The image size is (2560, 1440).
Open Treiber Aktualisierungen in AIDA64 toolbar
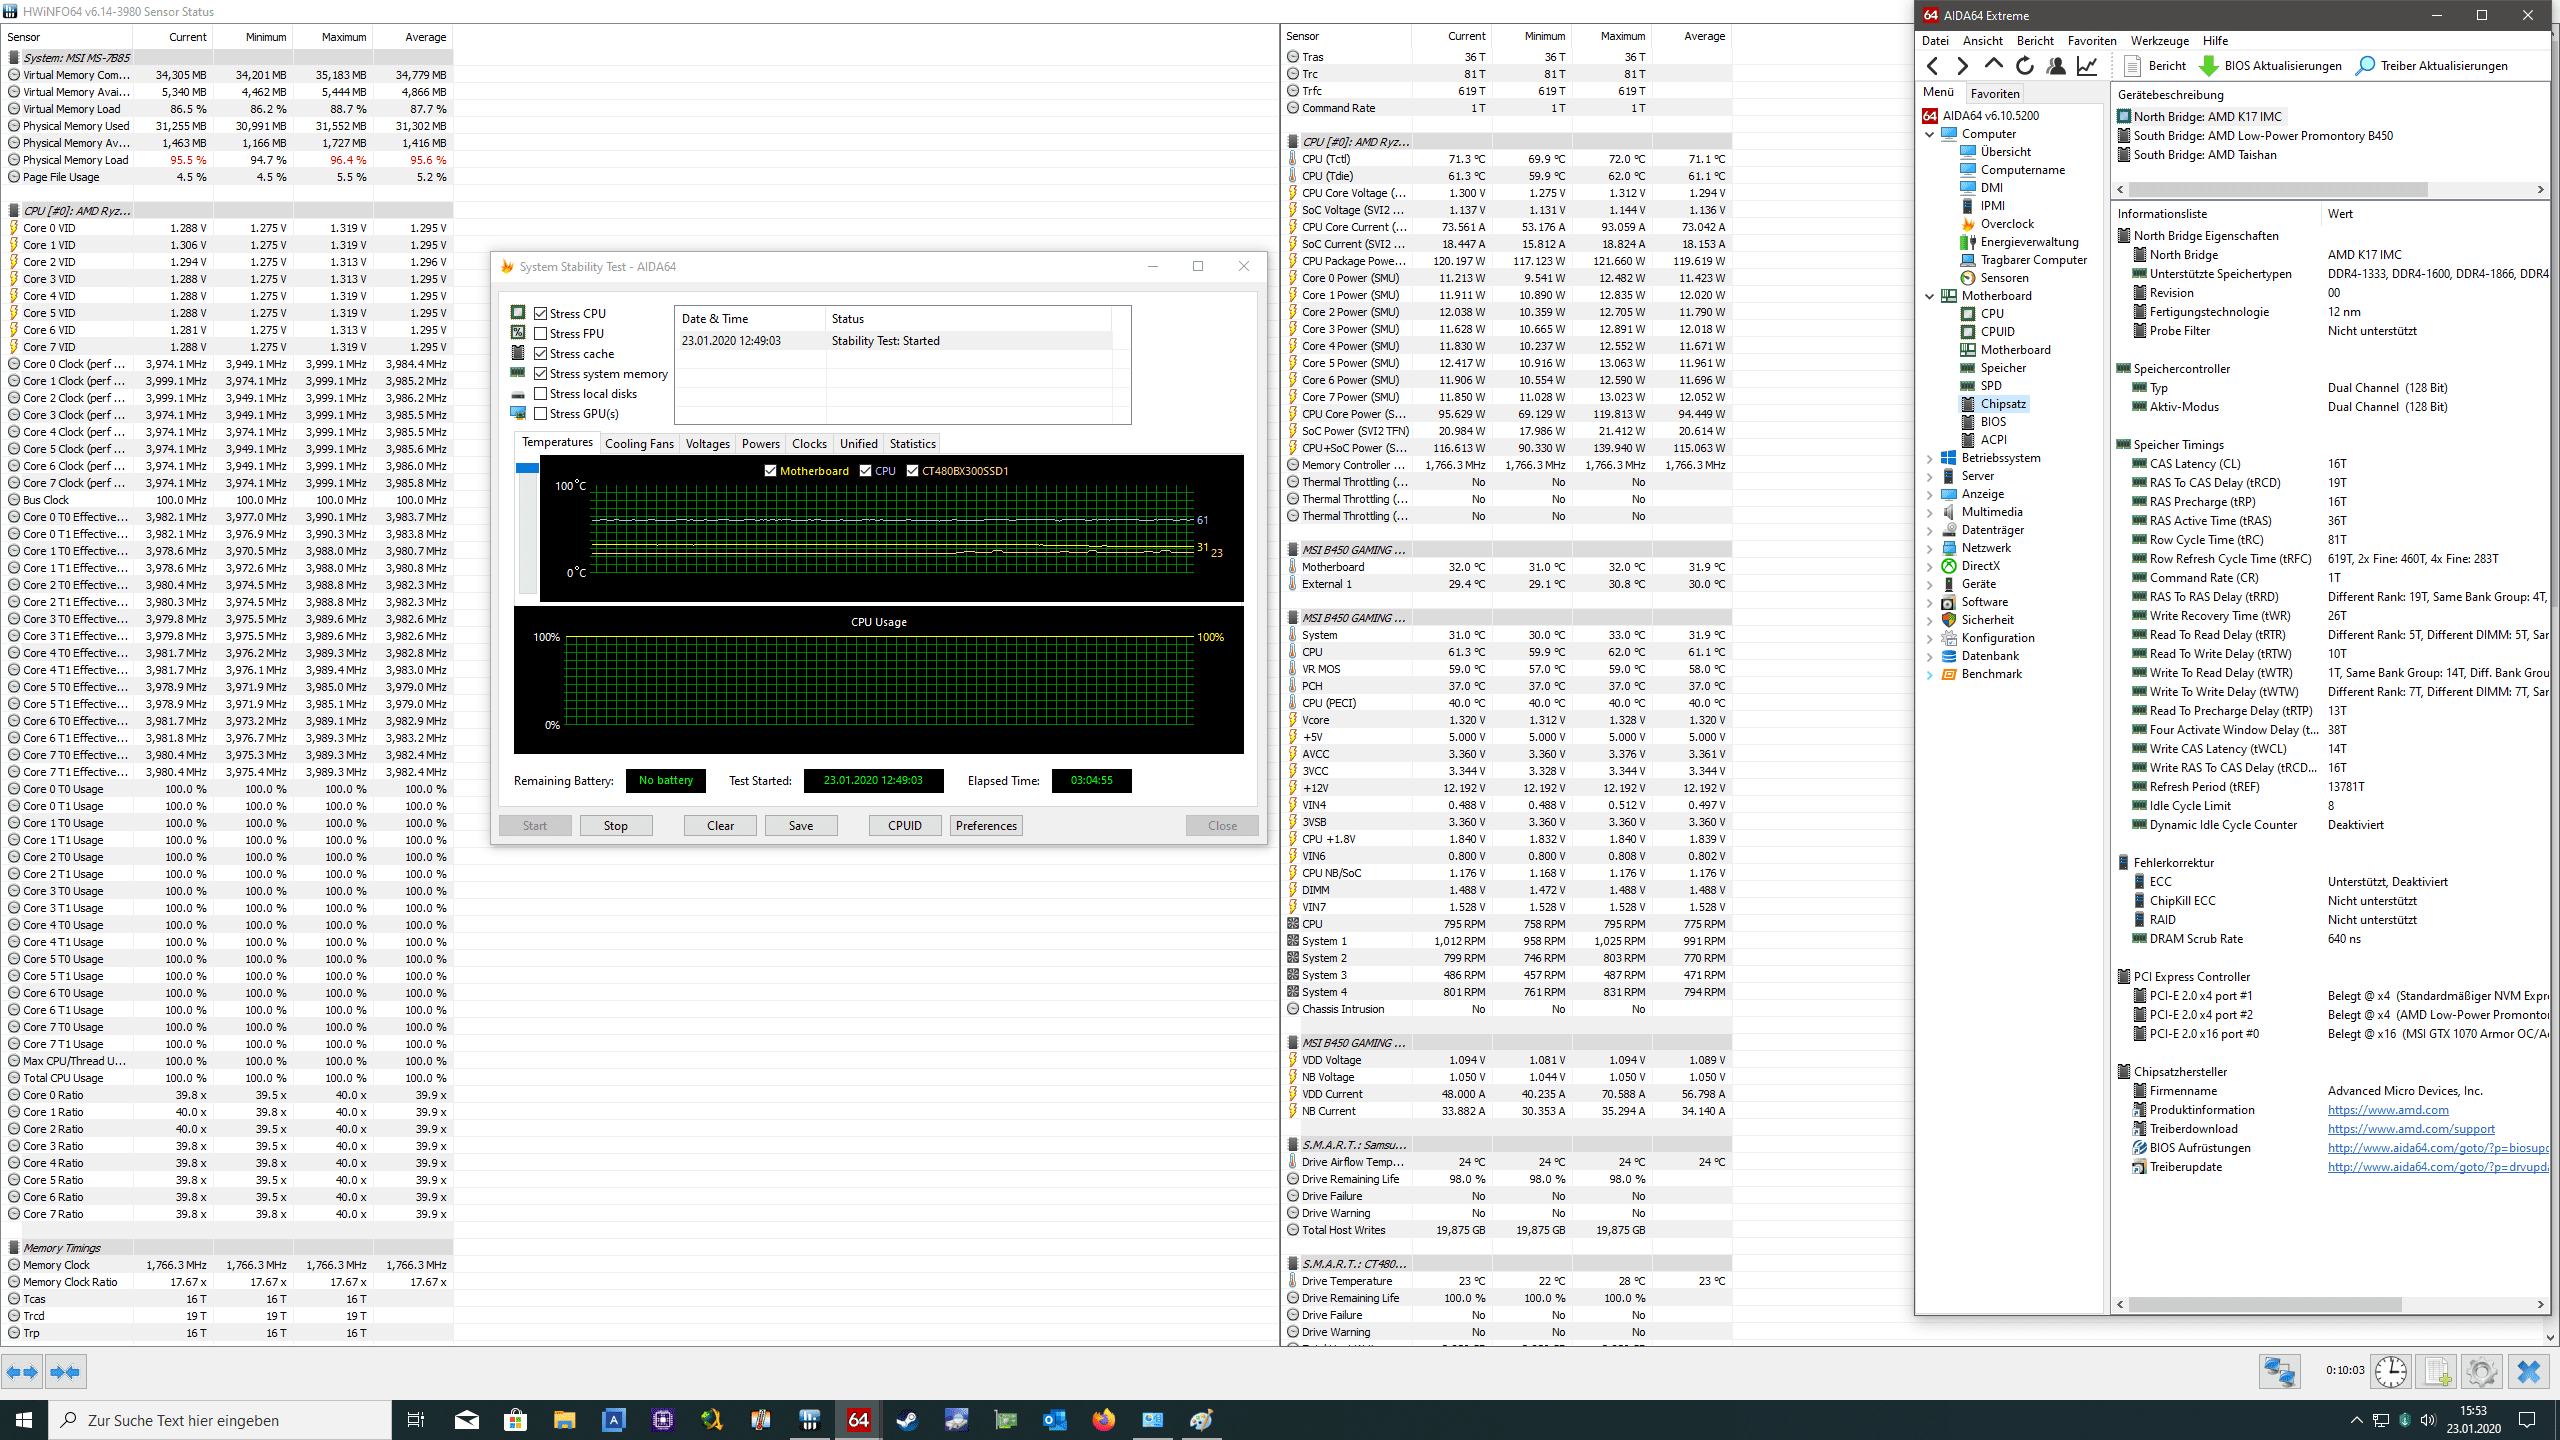click(x=2432, y=66)
